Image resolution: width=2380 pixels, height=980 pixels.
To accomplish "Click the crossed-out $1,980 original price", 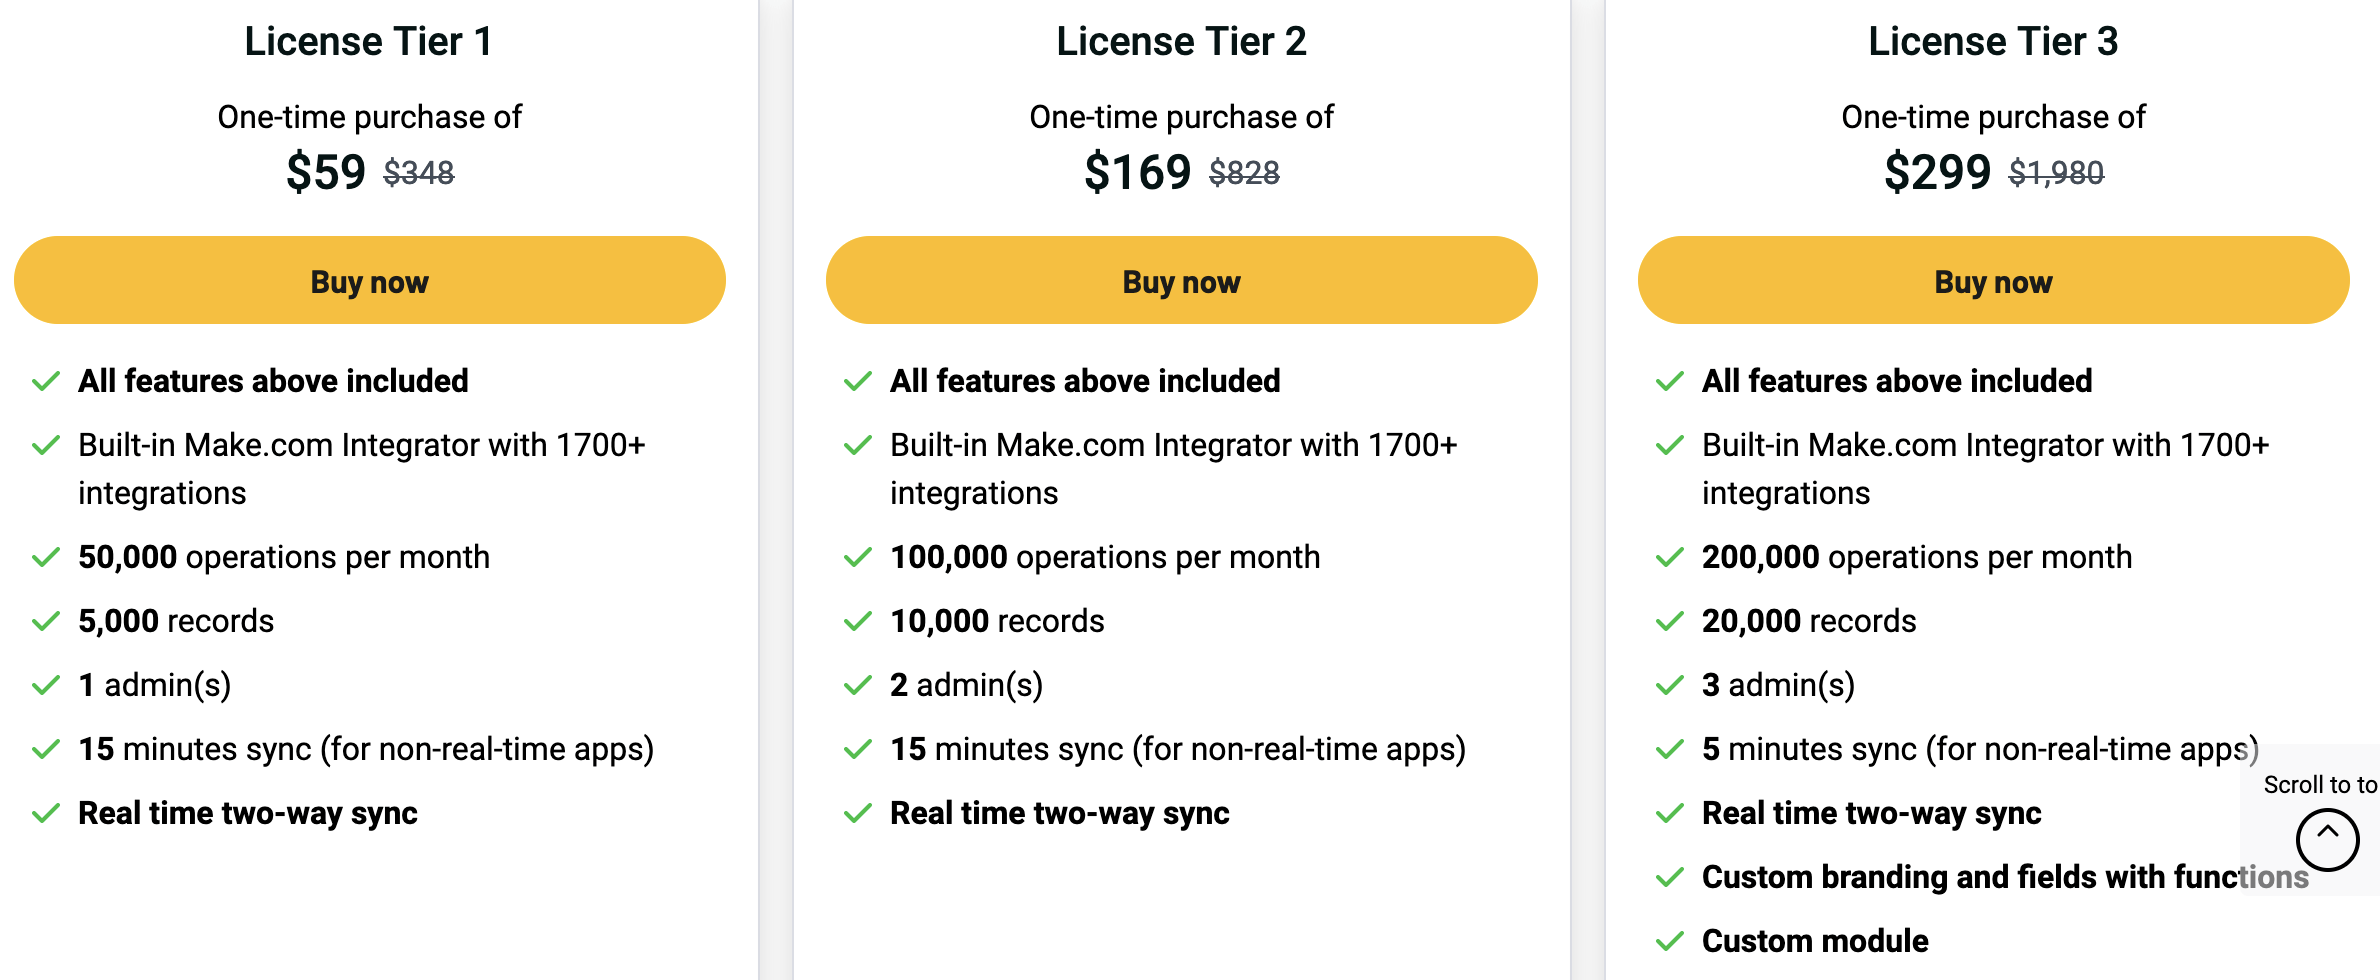I will point(2056,173).
